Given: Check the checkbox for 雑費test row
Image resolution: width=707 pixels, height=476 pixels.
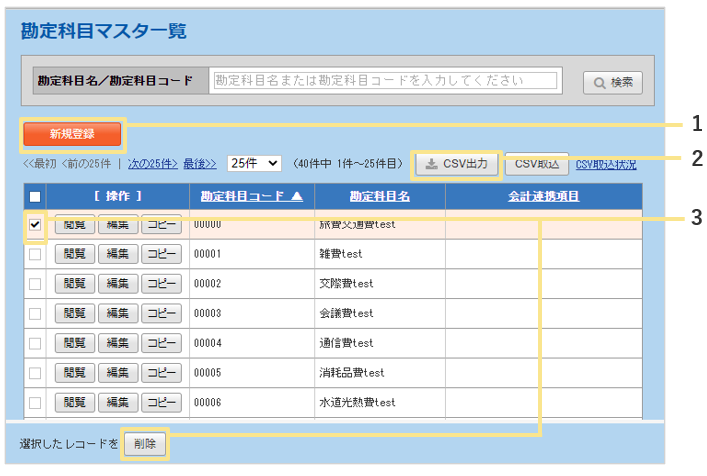Looking at the screenshot, I should [x=35, y=255].
